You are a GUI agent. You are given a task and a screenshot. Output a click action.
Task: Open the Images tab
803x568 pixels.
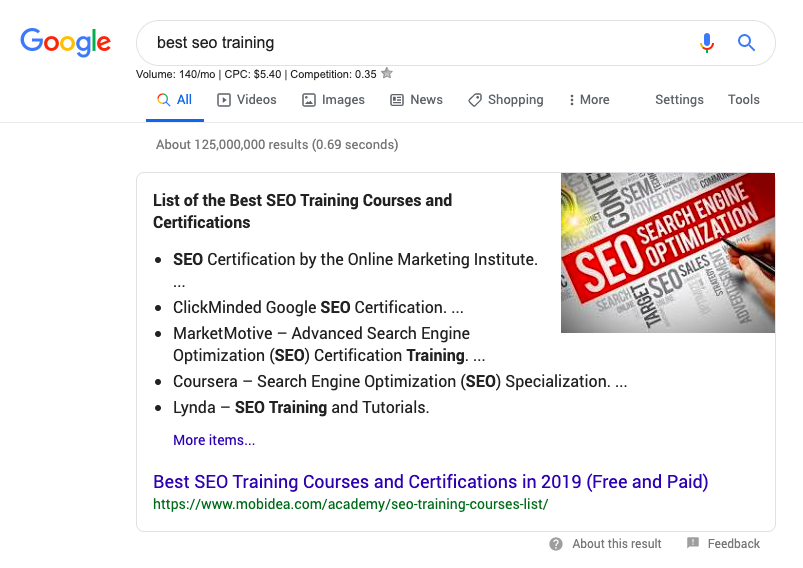[x=333, y=100]
